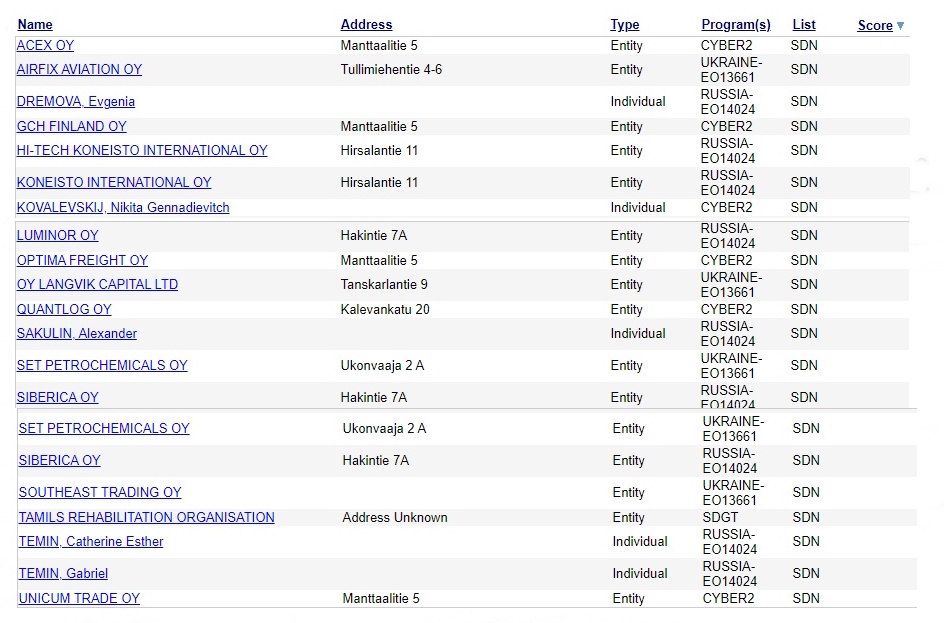Image resolution: width=944 pixels, height=623 pixels.
Task: Click 'Individual' in the TEMIN, Gabriel row
Action: [640, 574]
